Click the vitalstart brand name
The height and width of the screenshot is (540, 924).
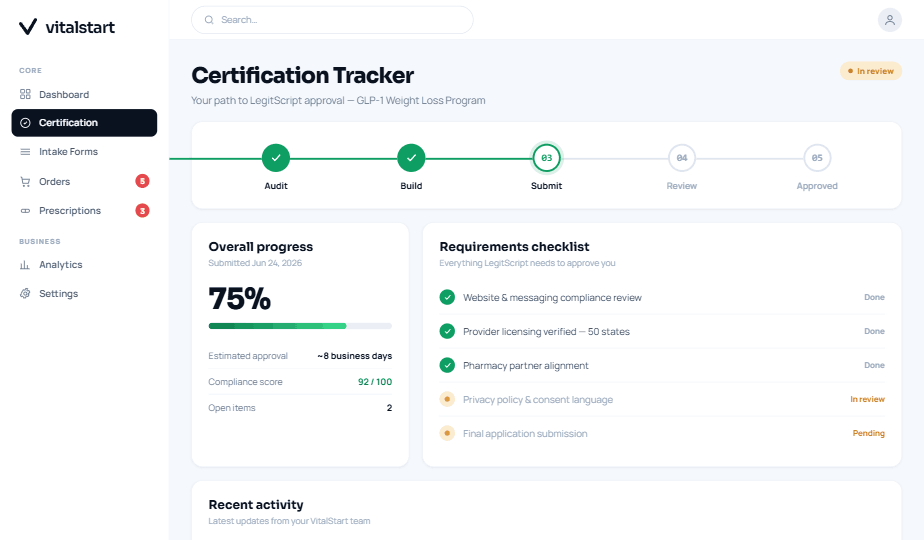pos(80,27)
